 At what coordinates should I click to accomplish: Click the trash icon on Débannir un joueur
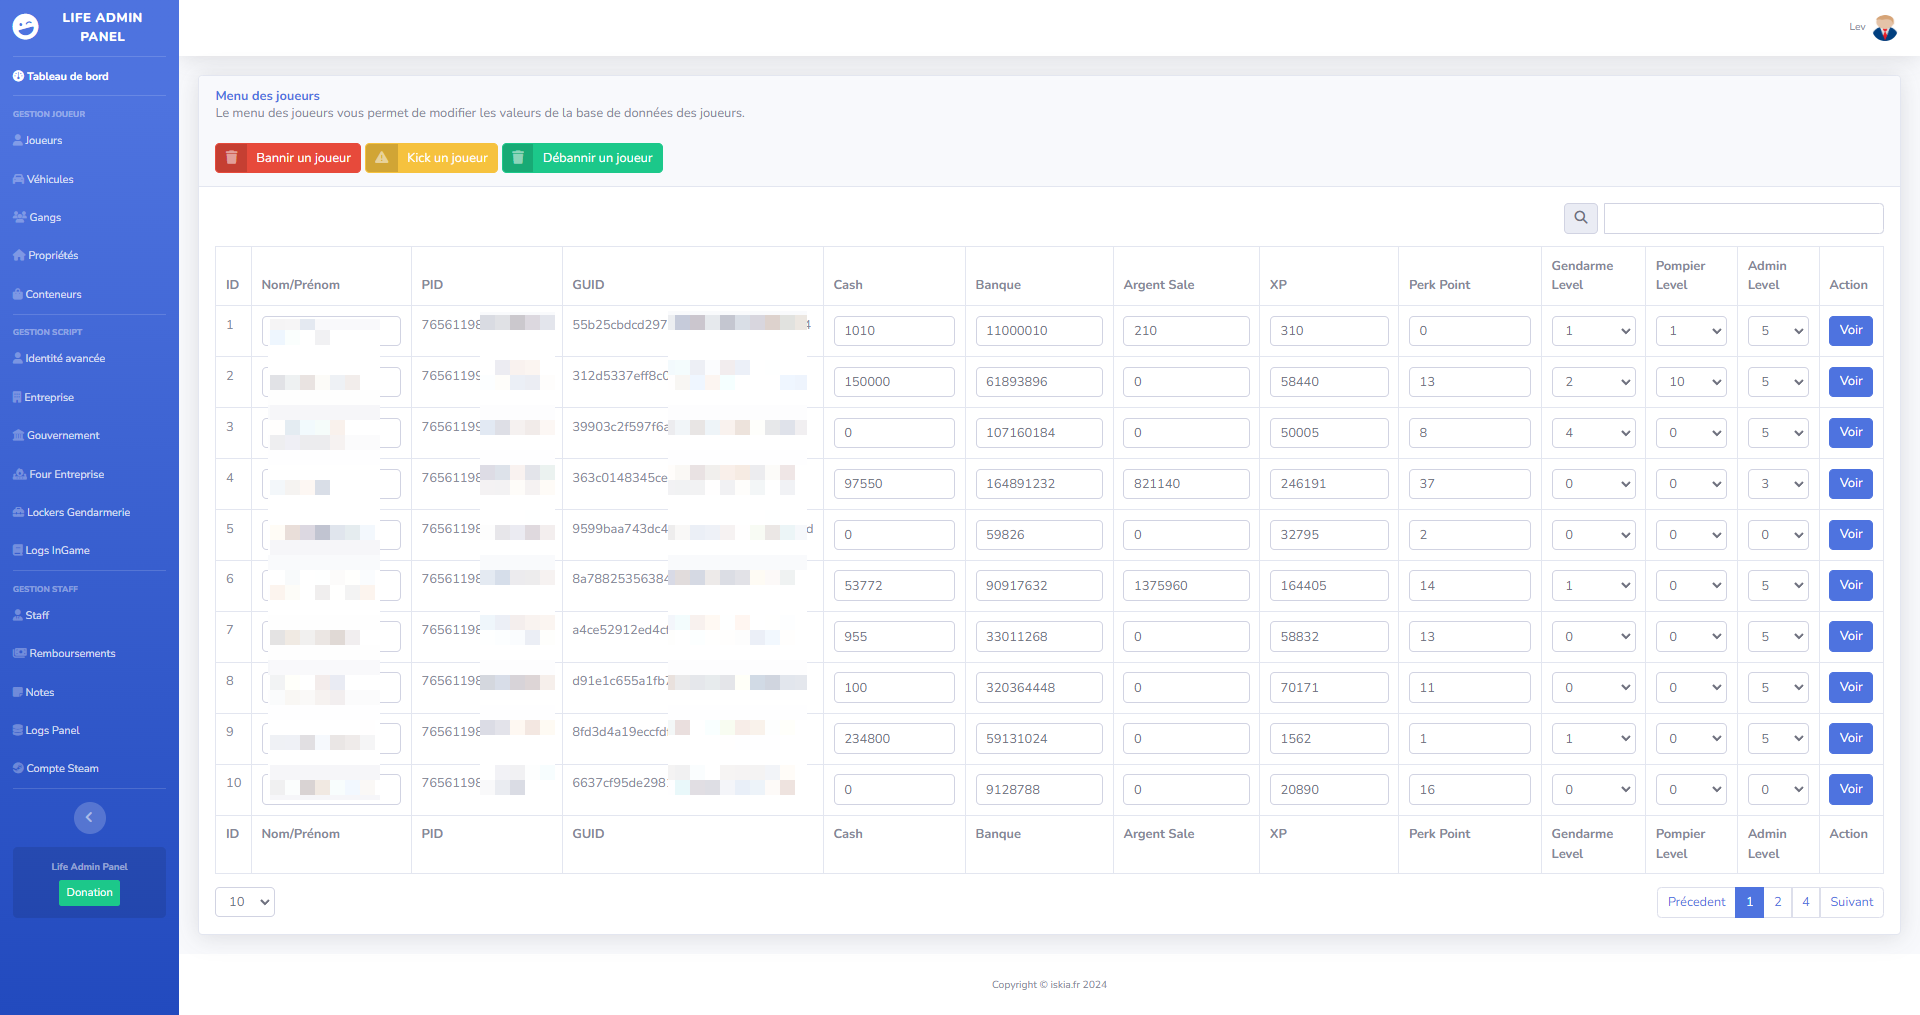pos(518,158)
